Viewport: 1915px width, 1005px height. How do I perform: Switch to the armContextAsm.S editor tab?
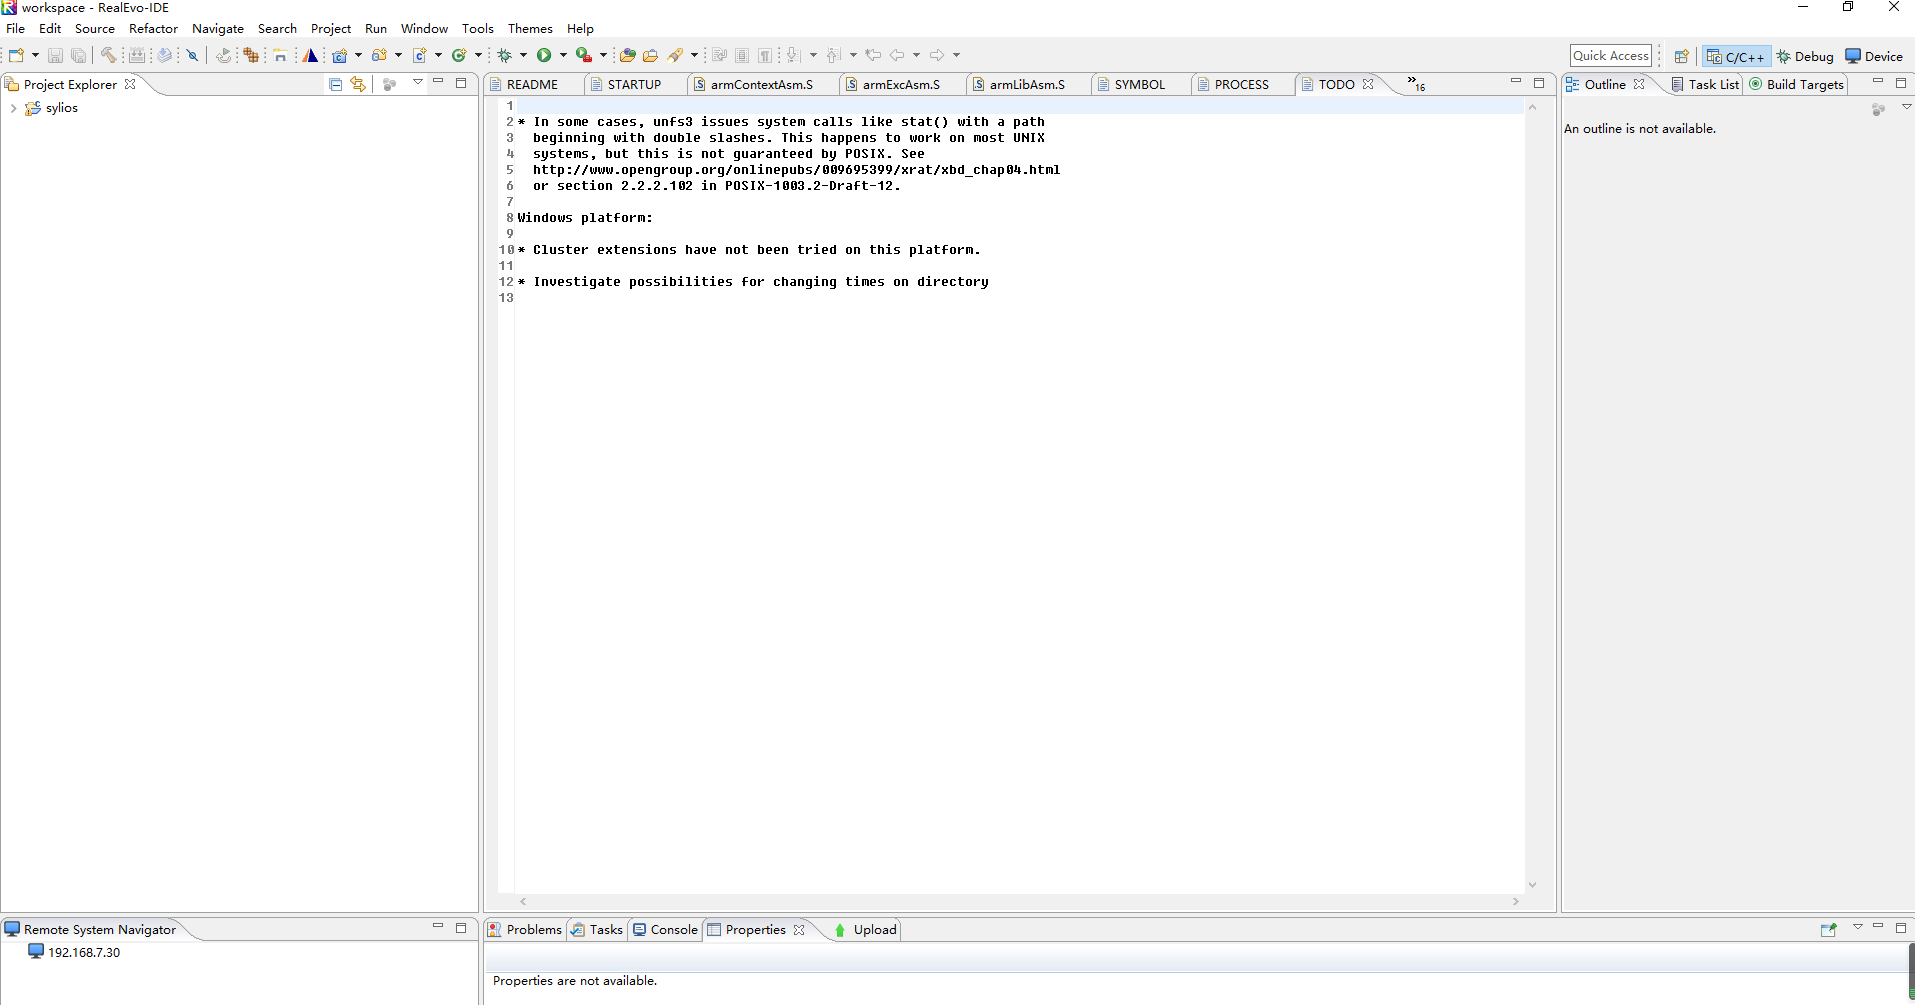[761, 84]
